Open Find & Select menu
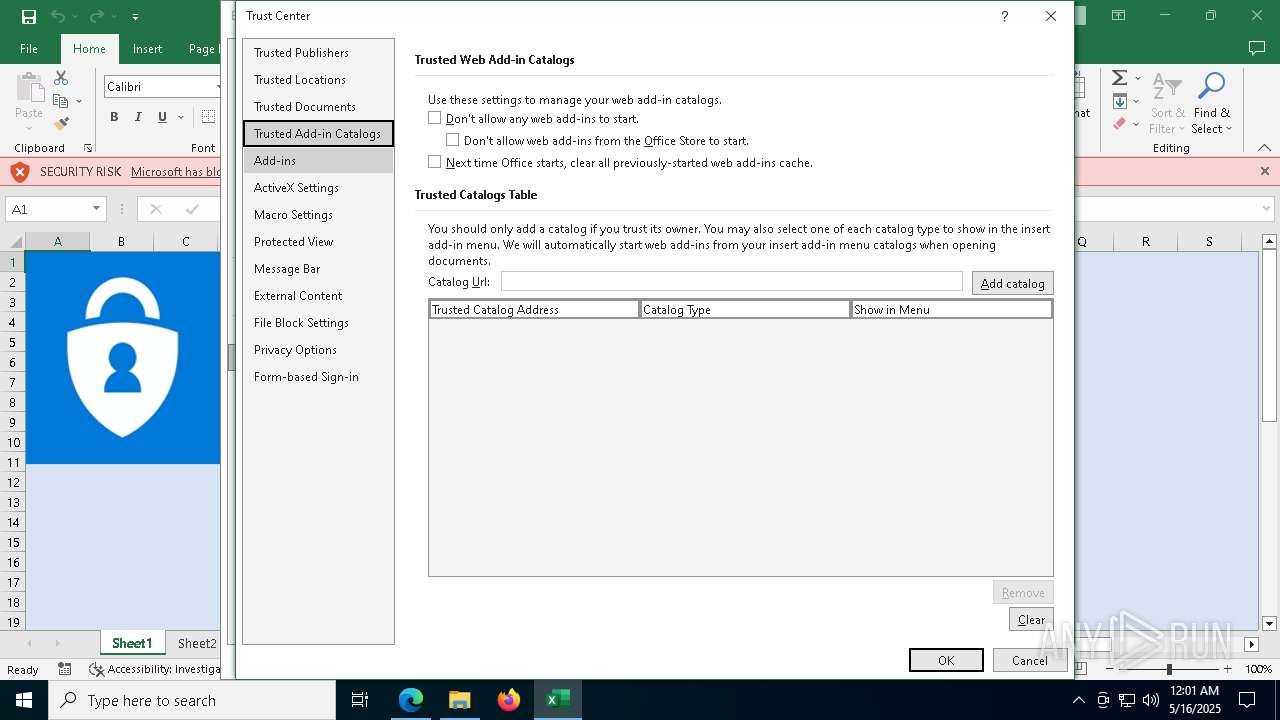Viewport: 1280px width, 720px height. click(1211, 103)
